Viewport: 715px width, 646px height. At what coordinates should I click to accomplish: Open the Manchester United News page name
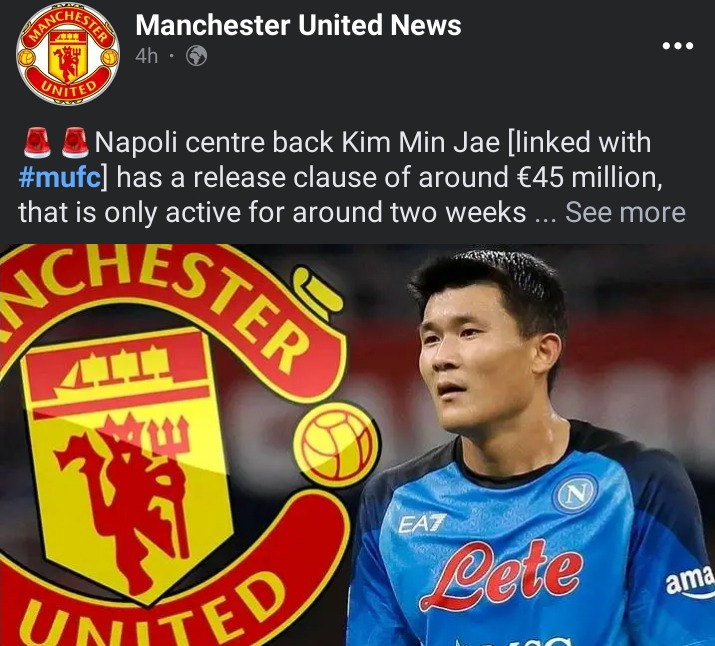click(x=298, y=25)
